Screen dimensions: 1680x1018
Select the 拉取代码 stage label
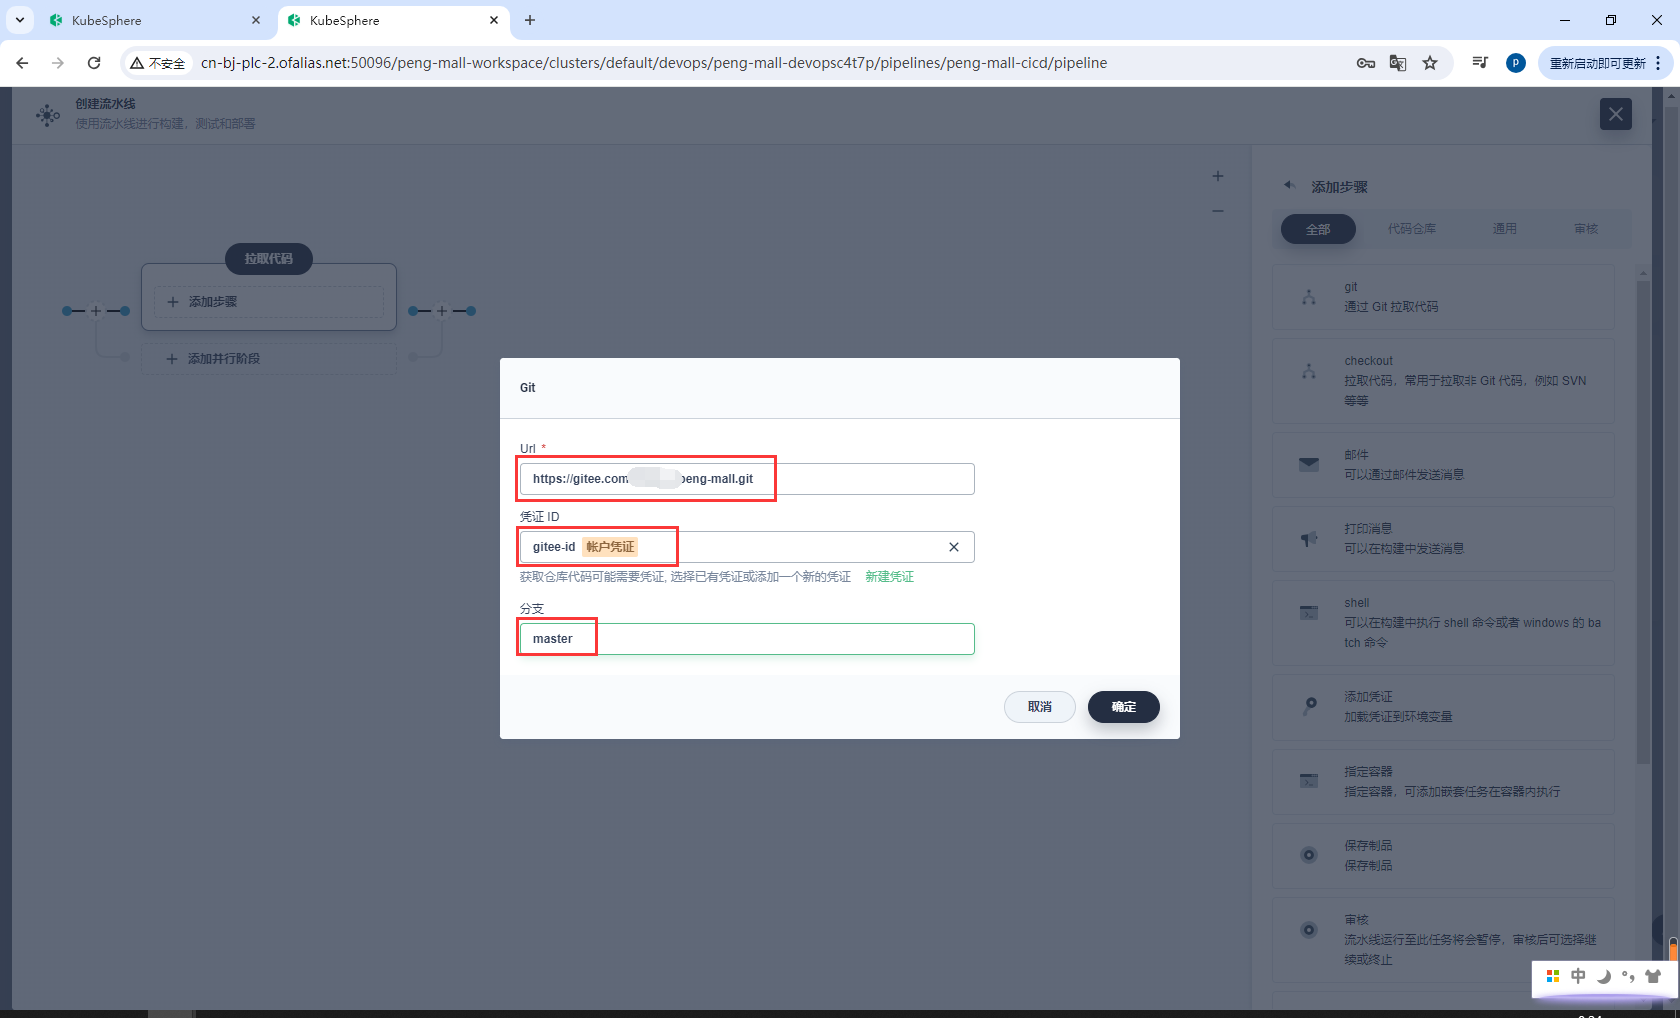[x=269, y=258]
